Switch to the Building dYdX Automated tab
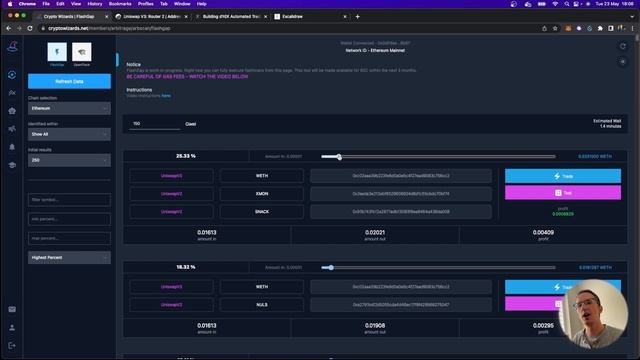Screen dimensions: 640x360 pos(231,16)
